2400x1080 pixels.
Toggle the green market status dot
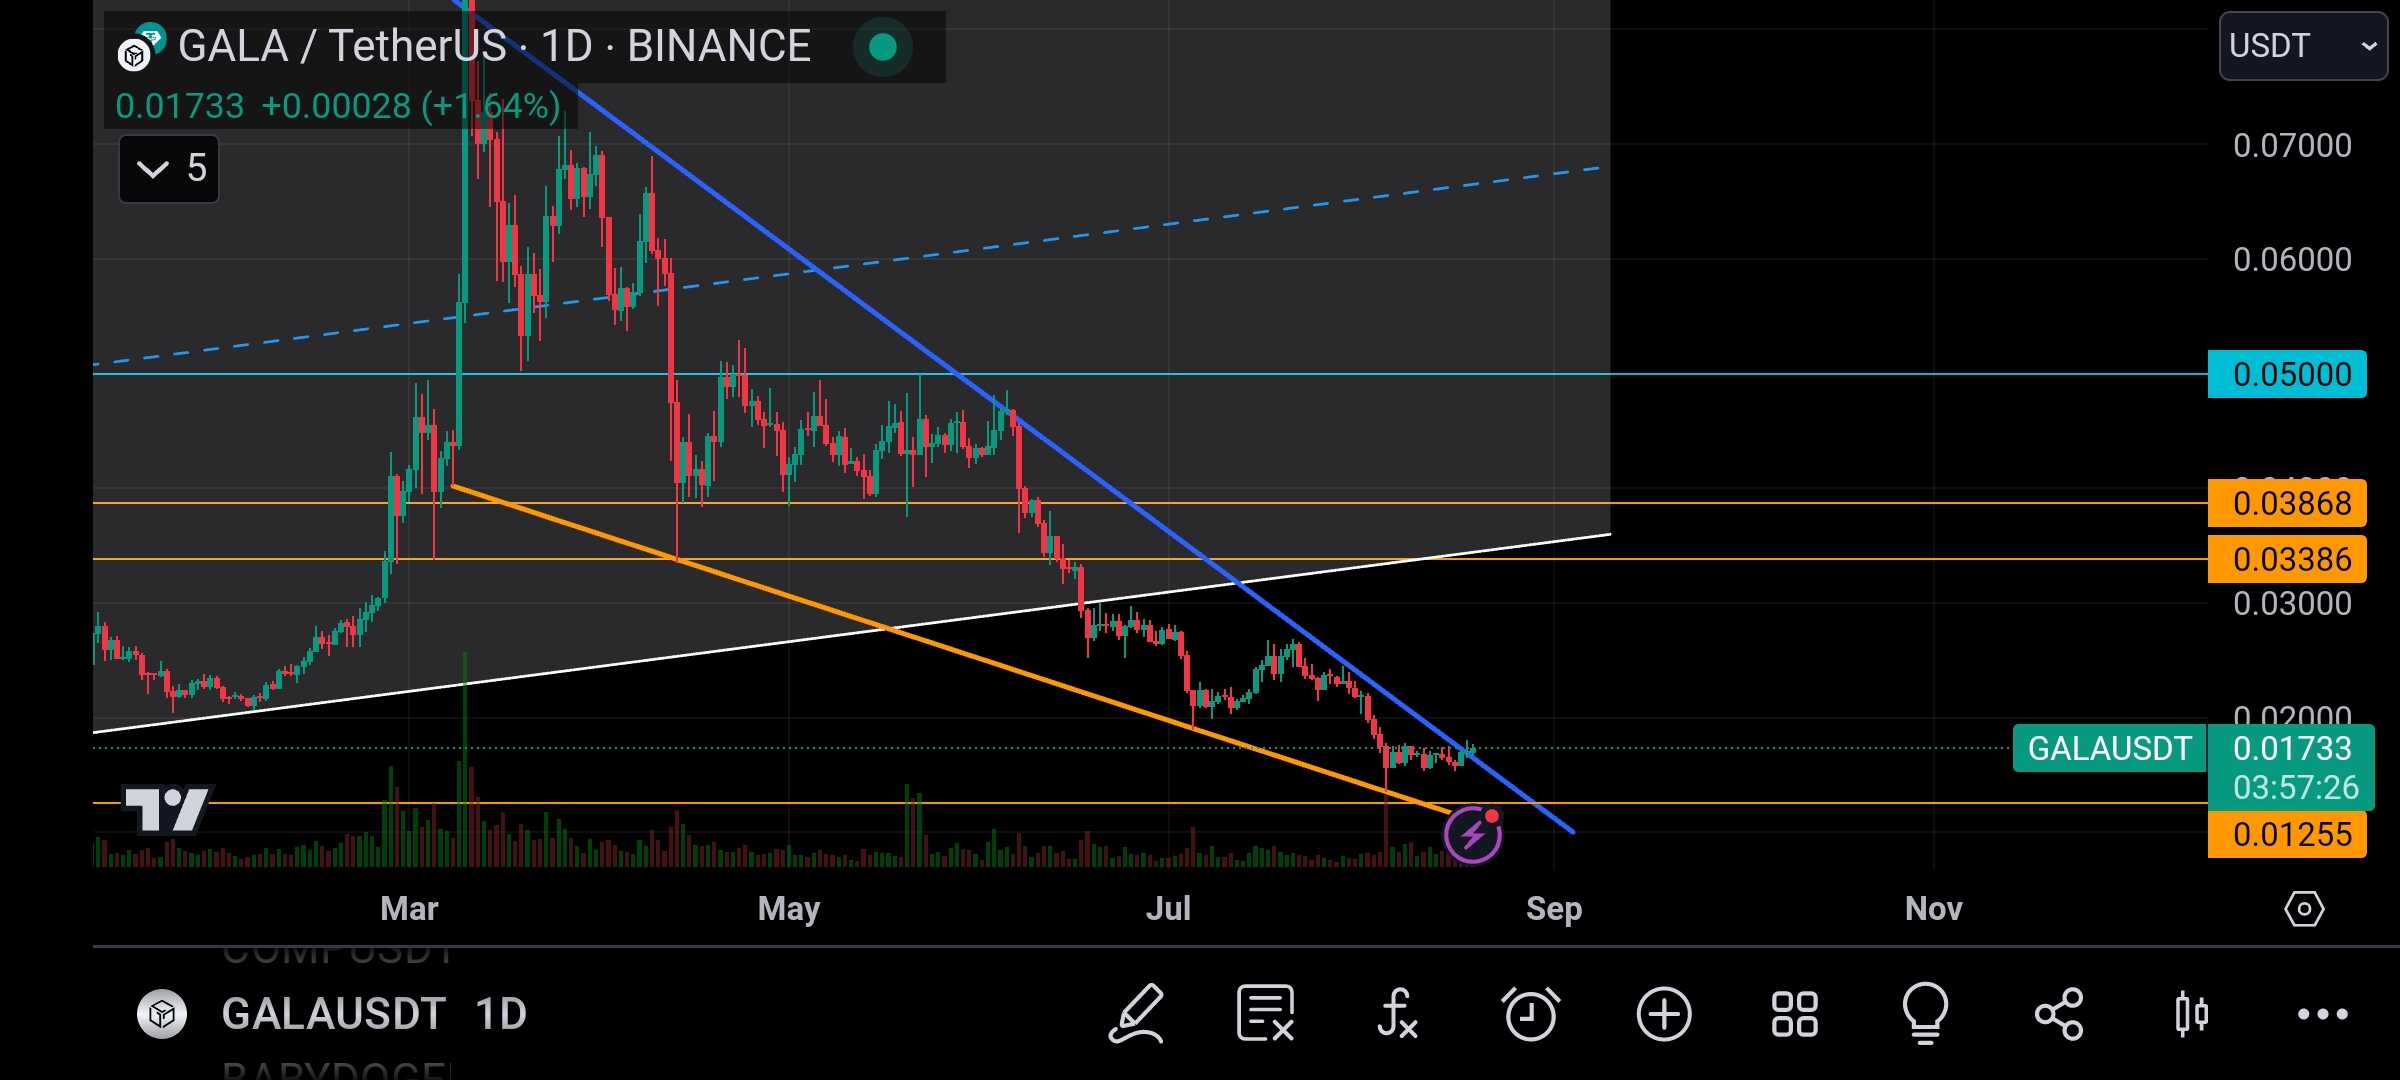883,47
